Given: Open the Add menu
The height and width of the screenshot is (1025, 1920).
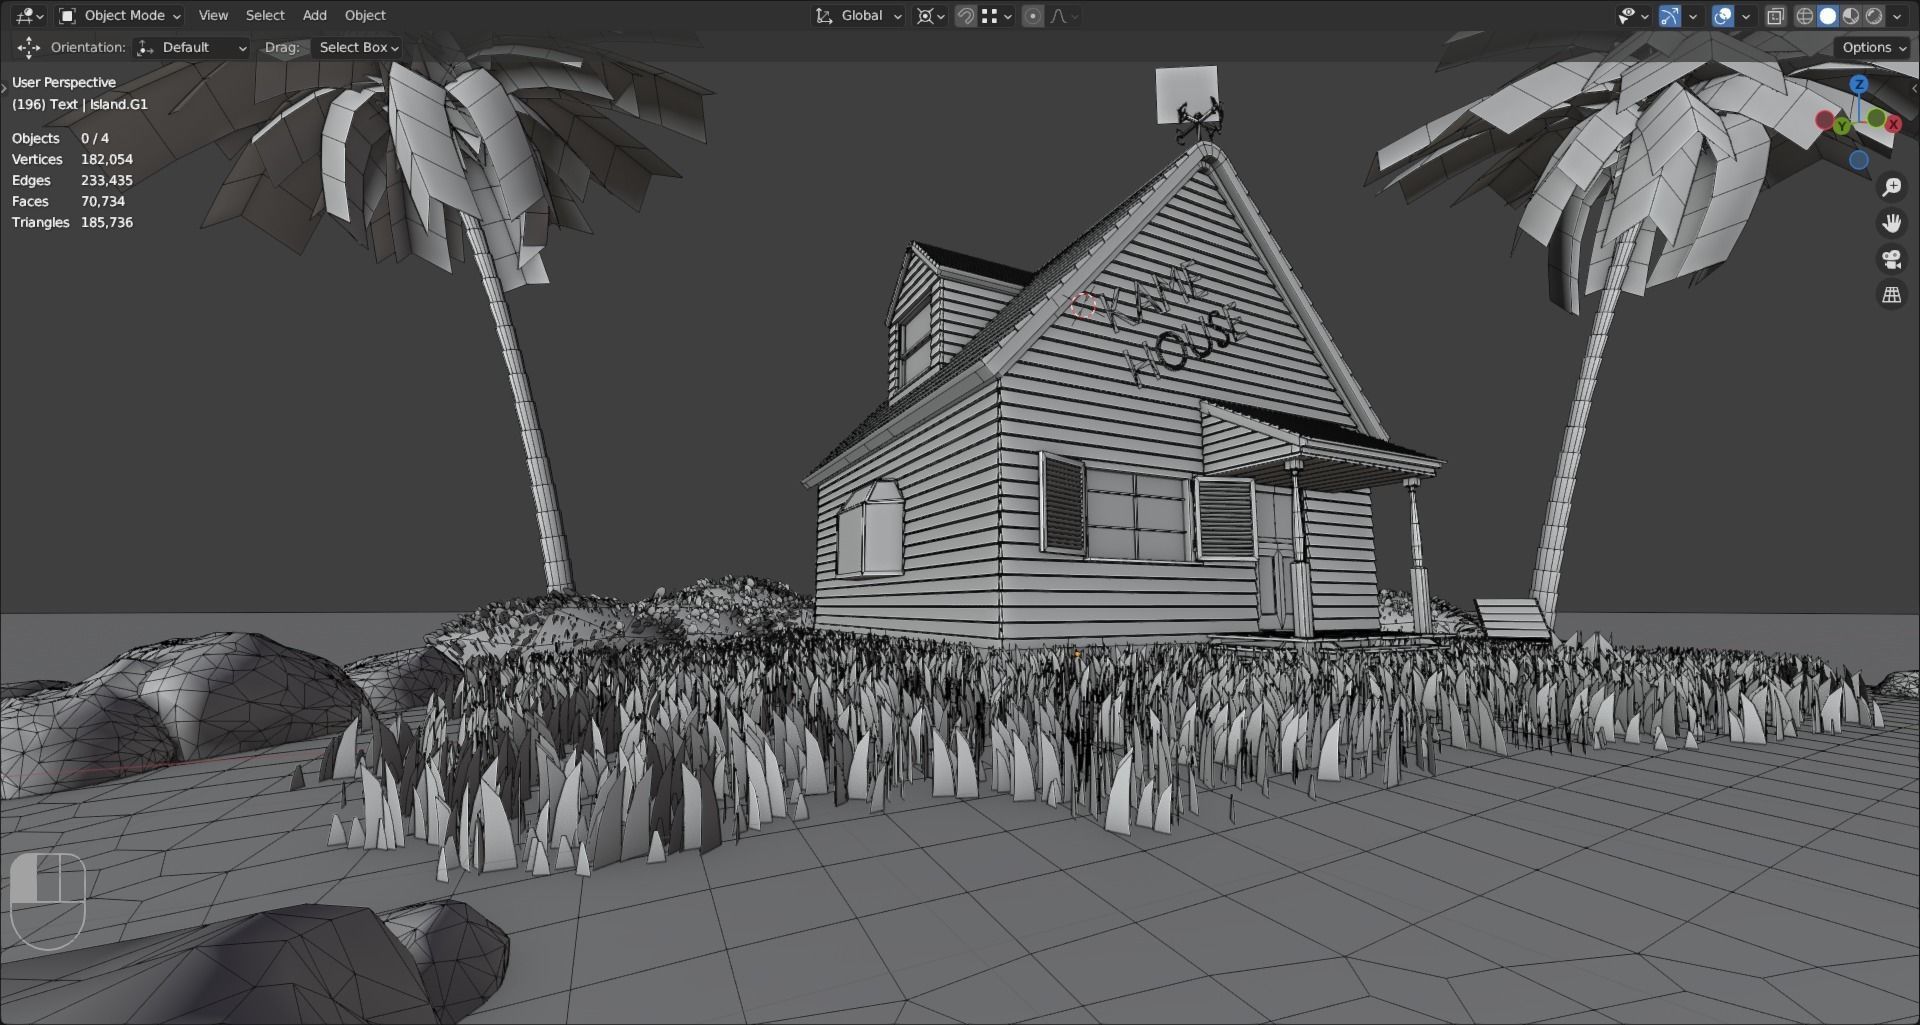Looking at the screenshot, I should pos(315,15).
